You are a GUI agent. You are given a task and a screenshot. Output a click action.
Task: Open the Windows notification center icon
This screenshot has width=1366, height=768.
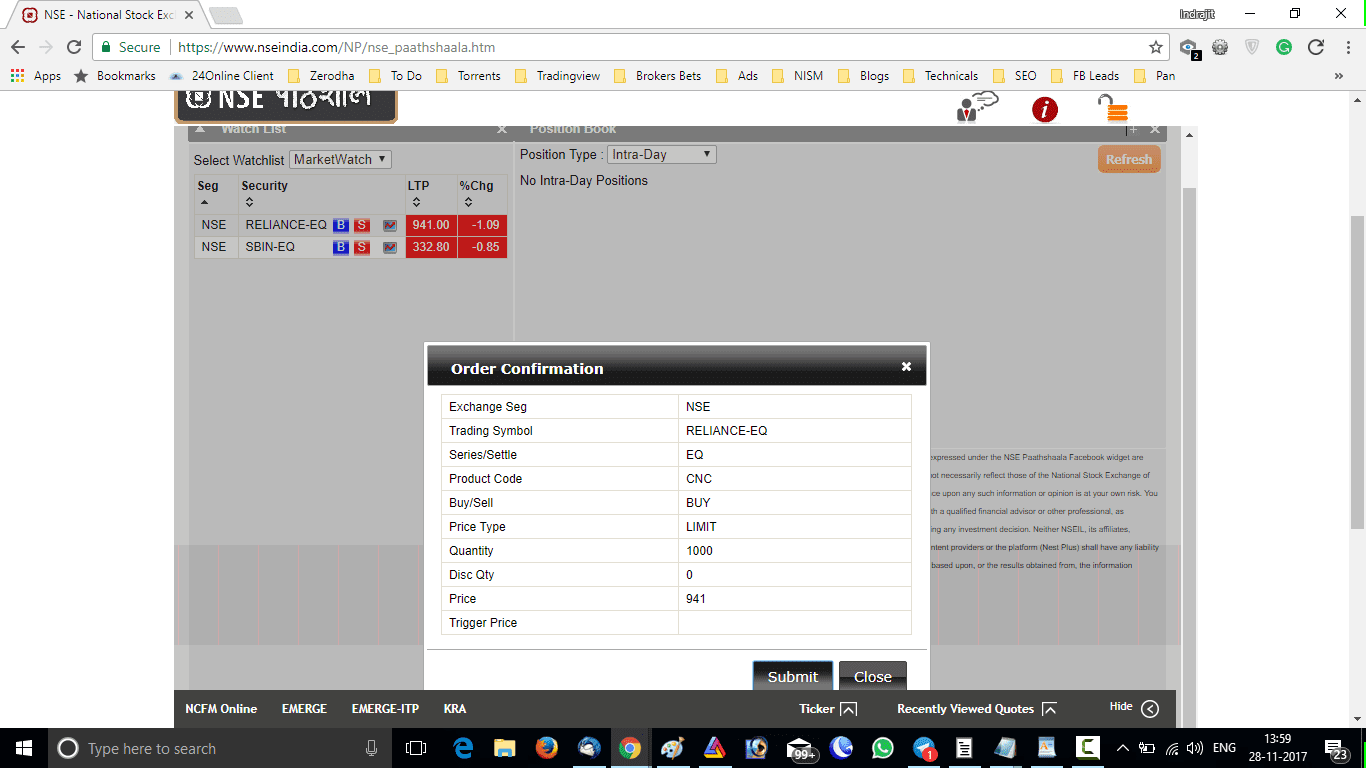click(x=1336, y=749)
